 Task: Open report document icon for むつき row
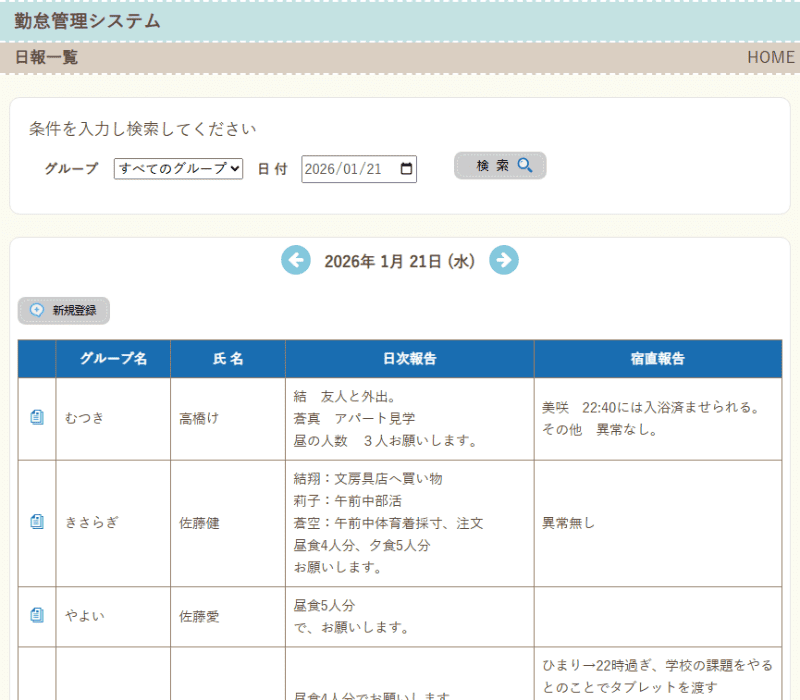click(x=37, y=418)
